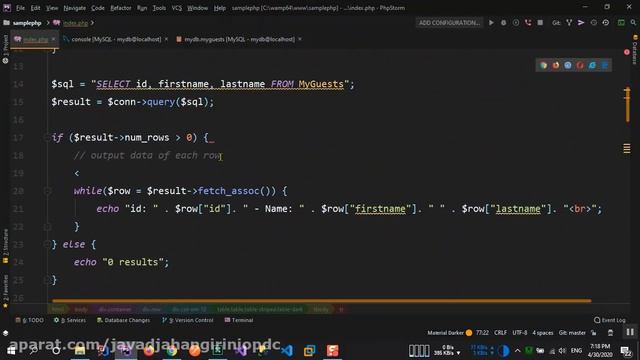This screenshot has height=360, width=640.
Task: Click the Run with Coverage icon
Action: click(516, 23)
